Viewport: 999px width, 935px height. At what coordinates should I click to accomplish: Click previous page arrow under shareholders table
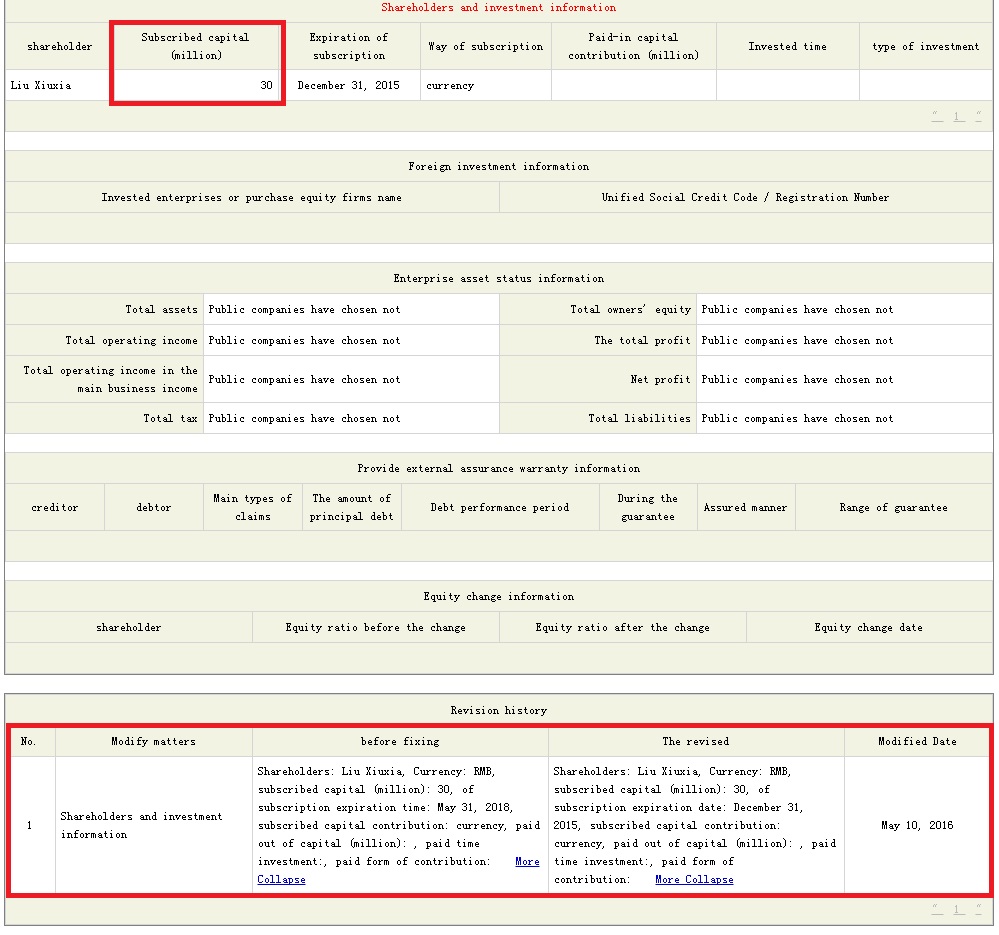click(937, 116)
